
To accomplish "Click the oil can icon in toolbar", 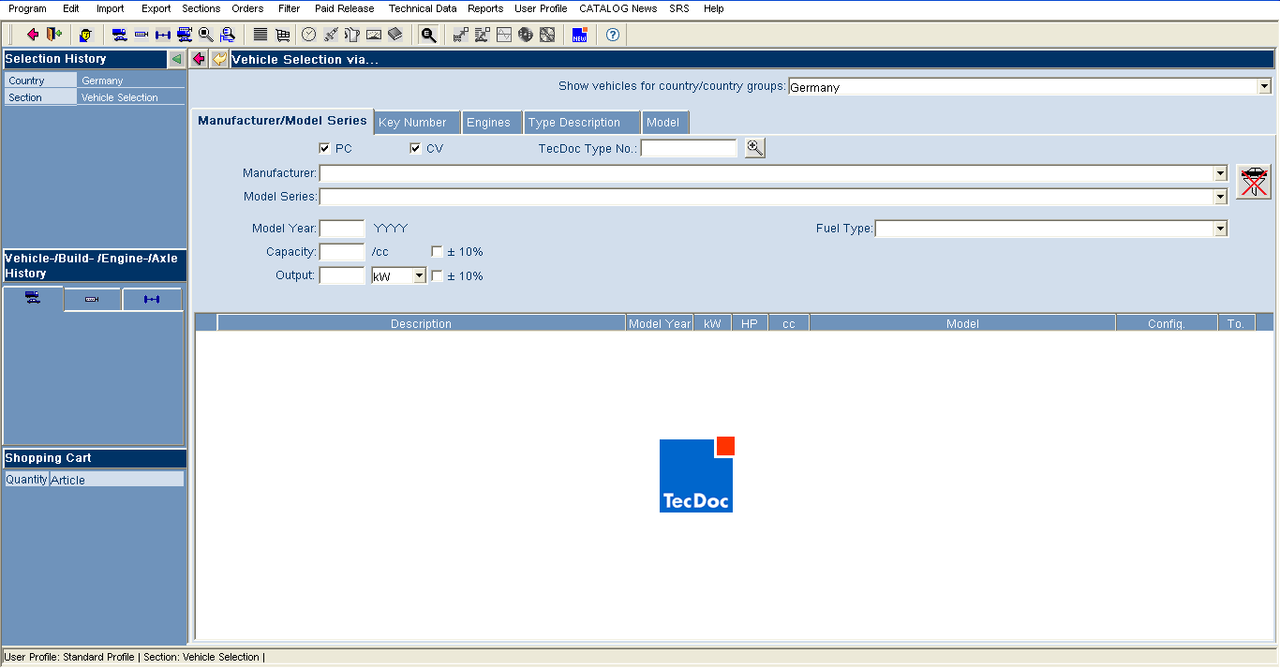I will tap(352, 34).
